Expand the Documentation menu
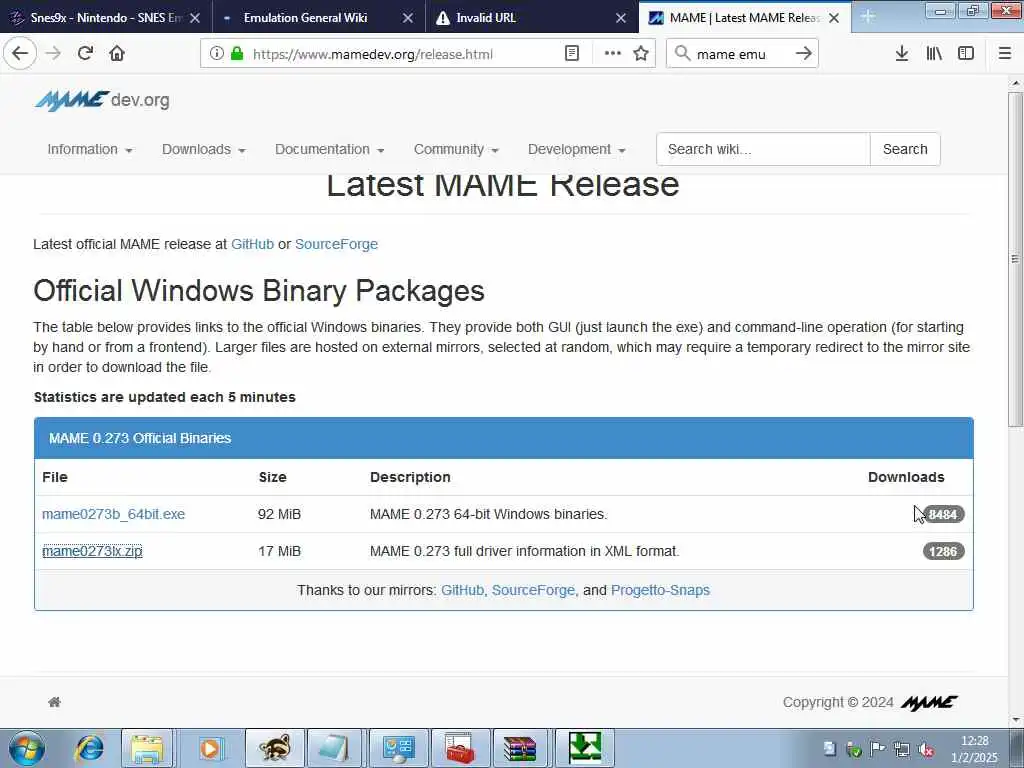1024x768 pixels. pos(329,150)
